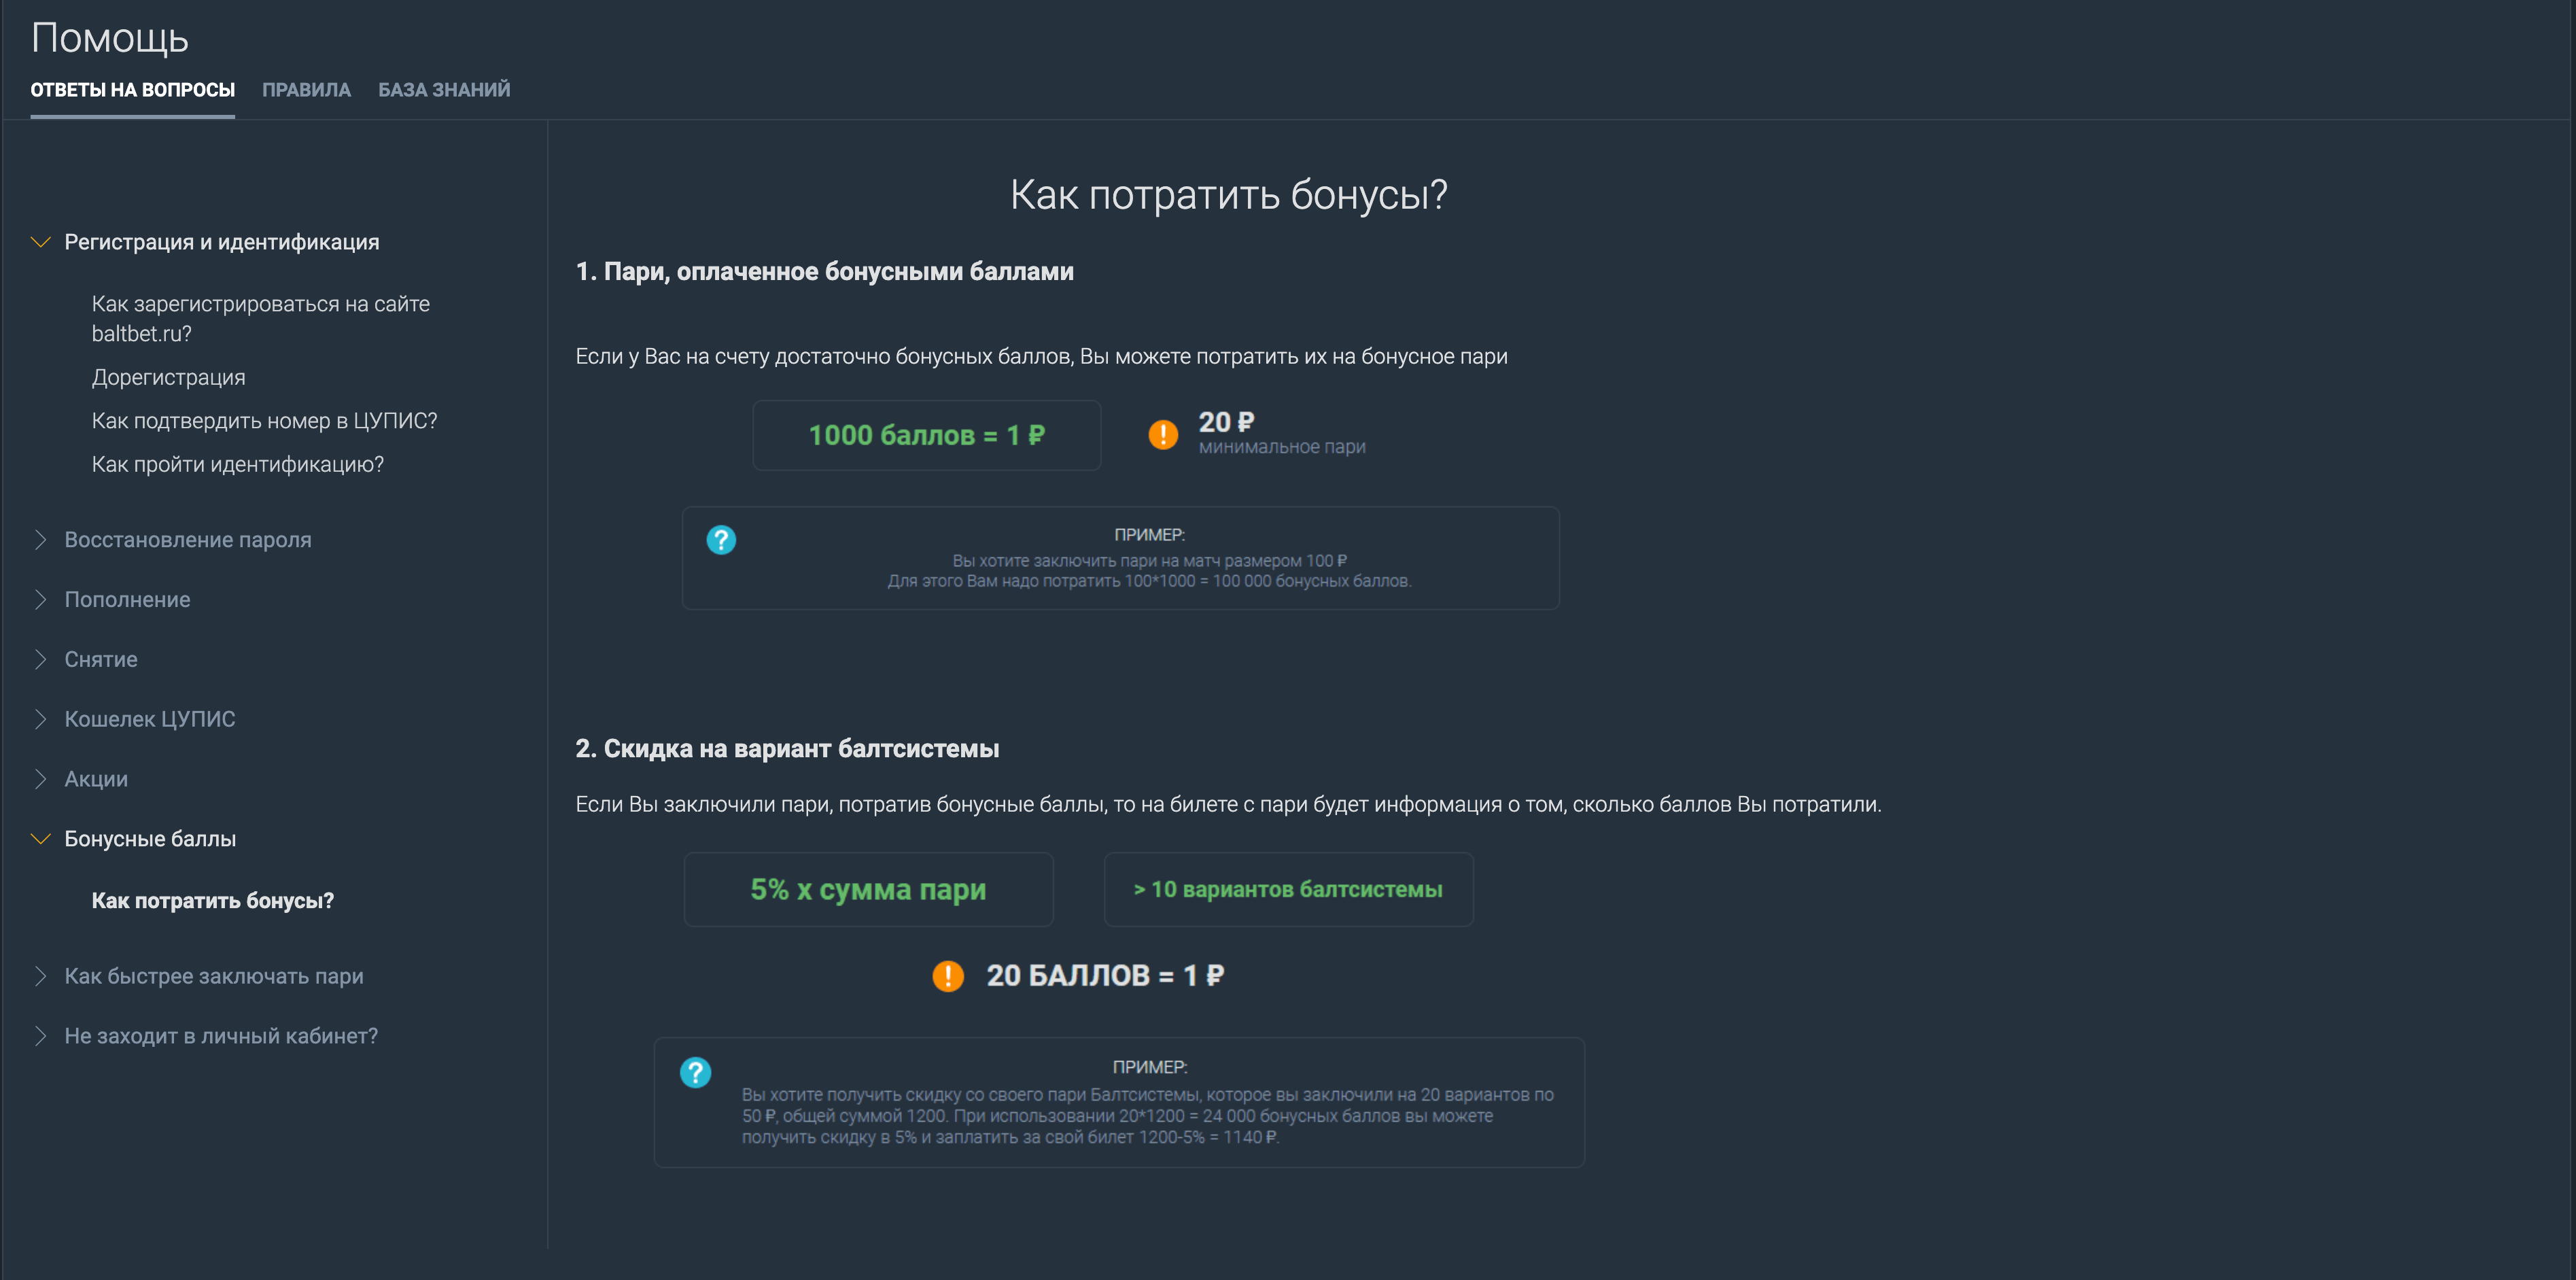Switch to the ПРАВИЛА tab
Screen dimensions: 2576x1280
306,90
